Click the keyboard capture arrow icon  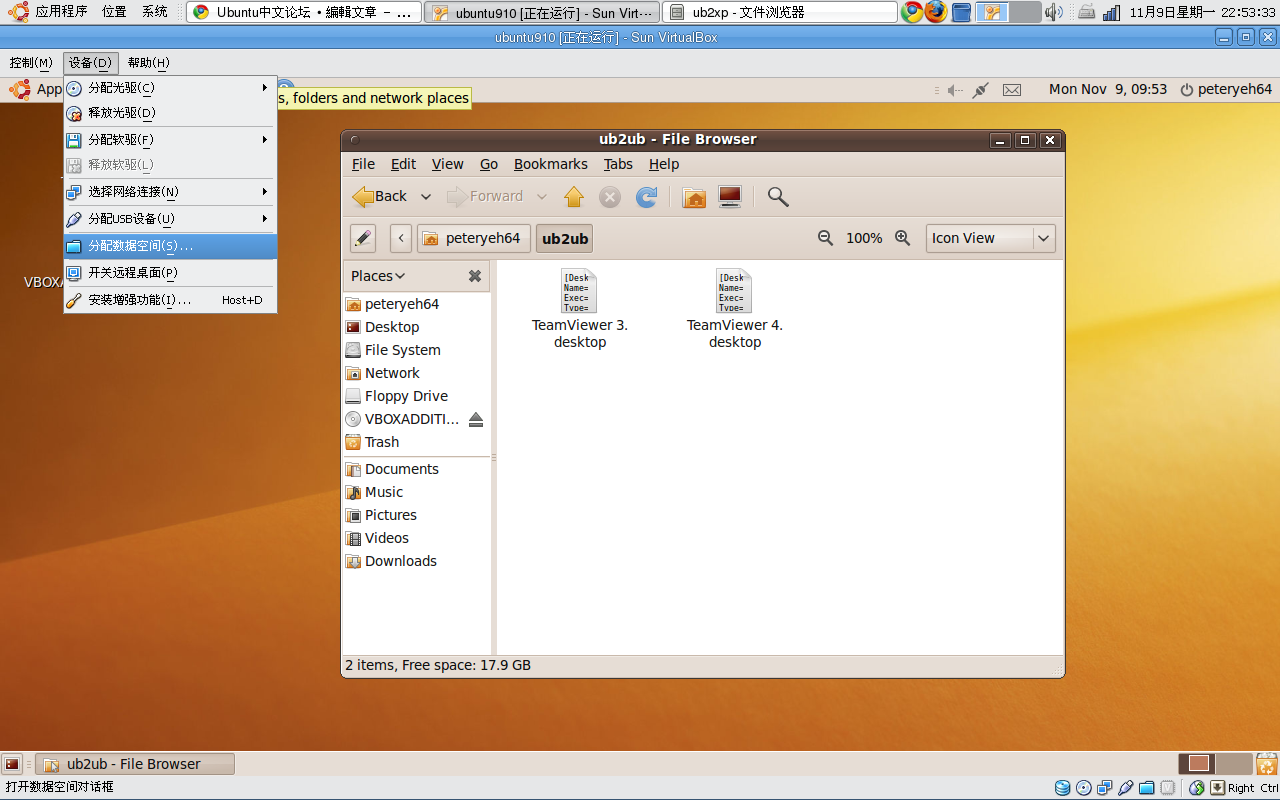click(x=1217, y=788)
